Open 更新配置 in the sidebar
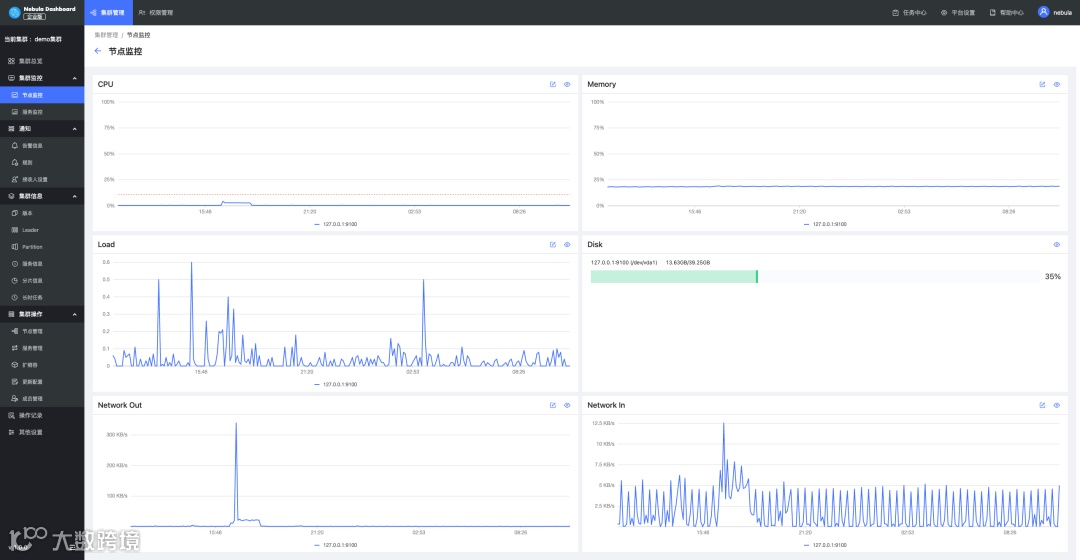The image size is (1080, 560). coord(42,382)
